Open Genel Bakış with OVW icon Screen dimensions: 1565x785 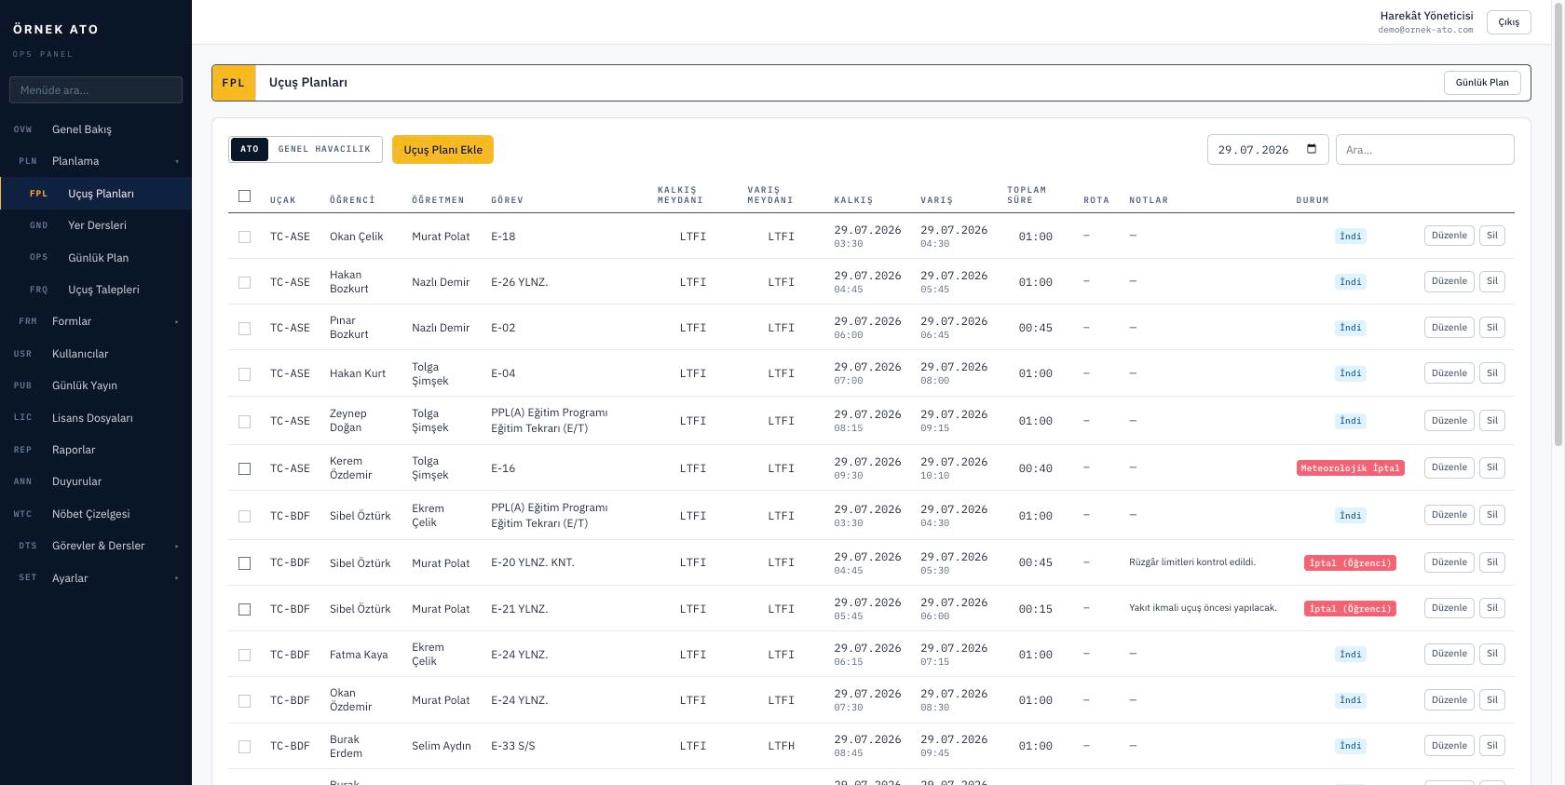coord(96,129)
